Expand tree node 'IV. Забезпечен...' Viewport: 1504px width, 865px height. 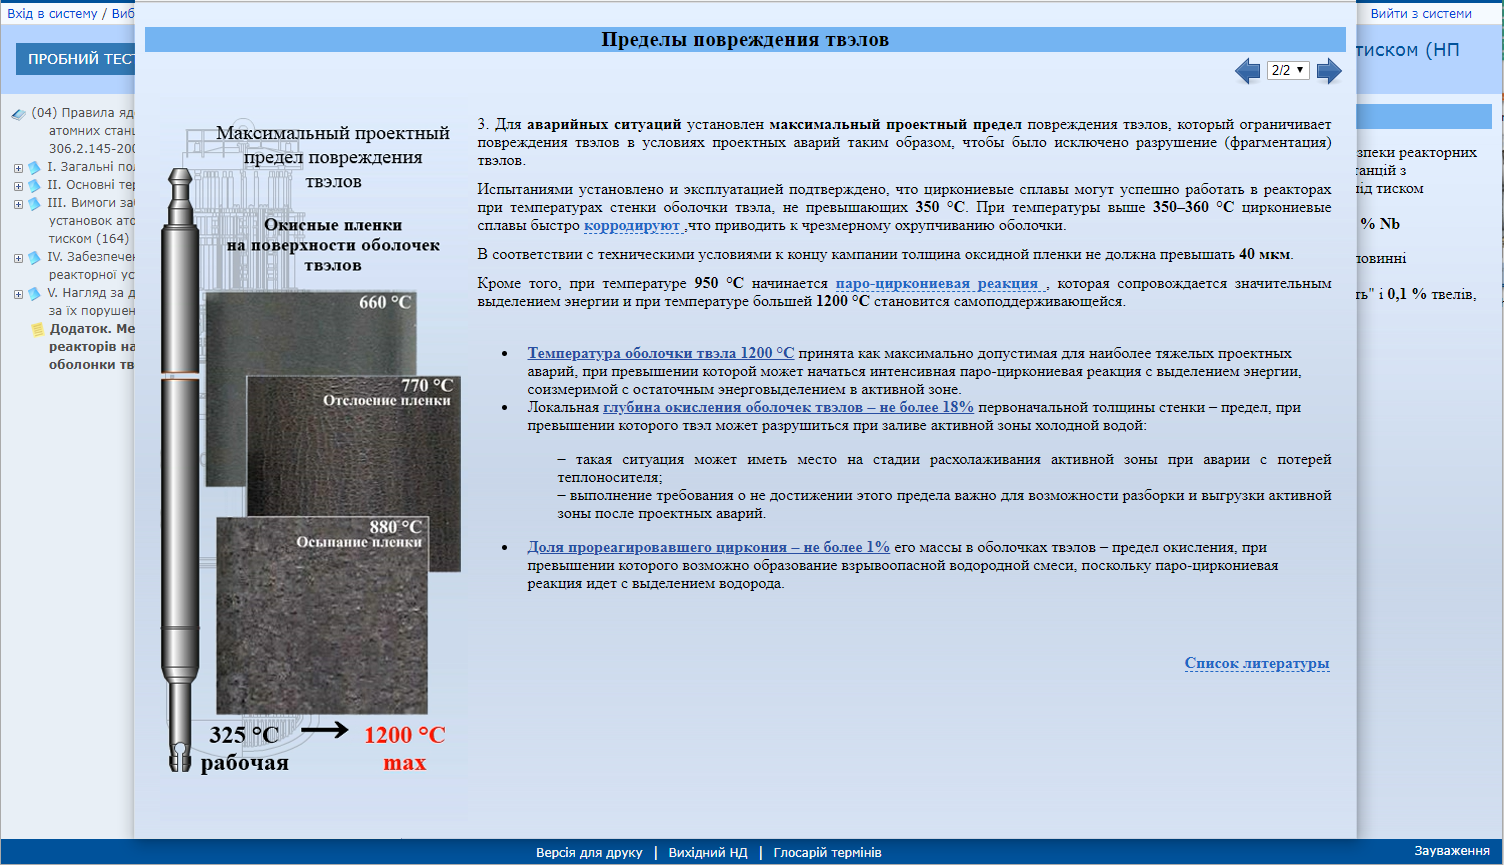[18, 258]
